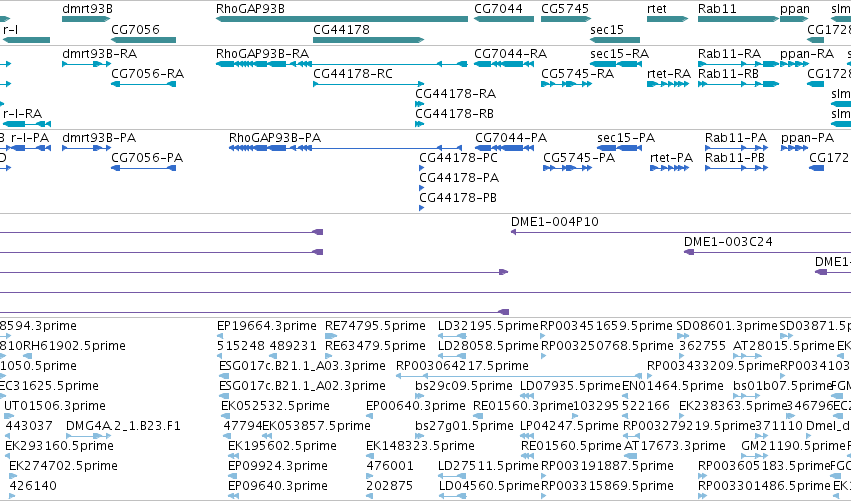Click the r-l gene label

pyautogui.click(x=11, y=29)
